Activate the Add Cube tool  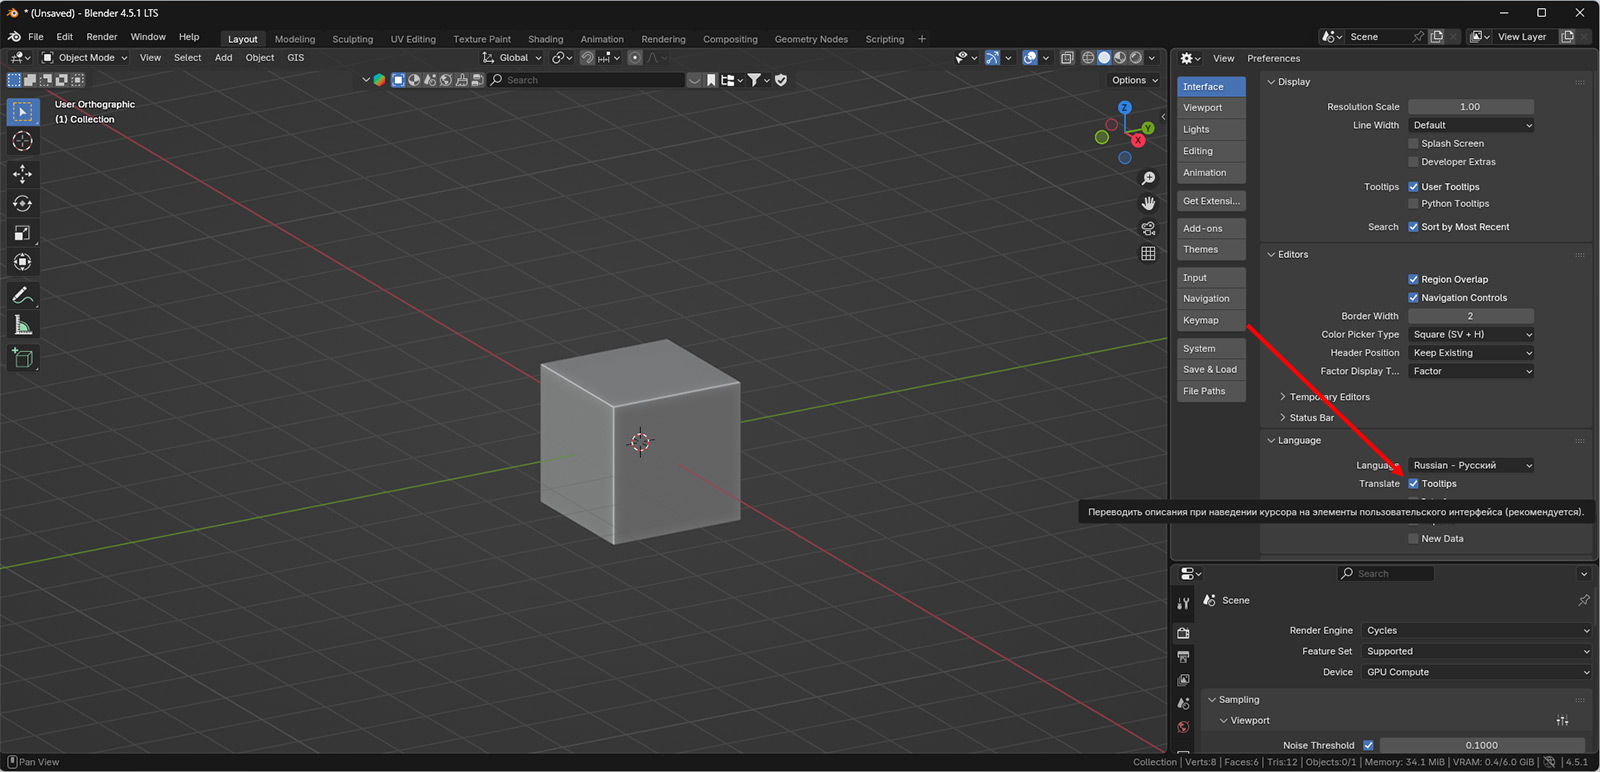[x=22, y=357]
